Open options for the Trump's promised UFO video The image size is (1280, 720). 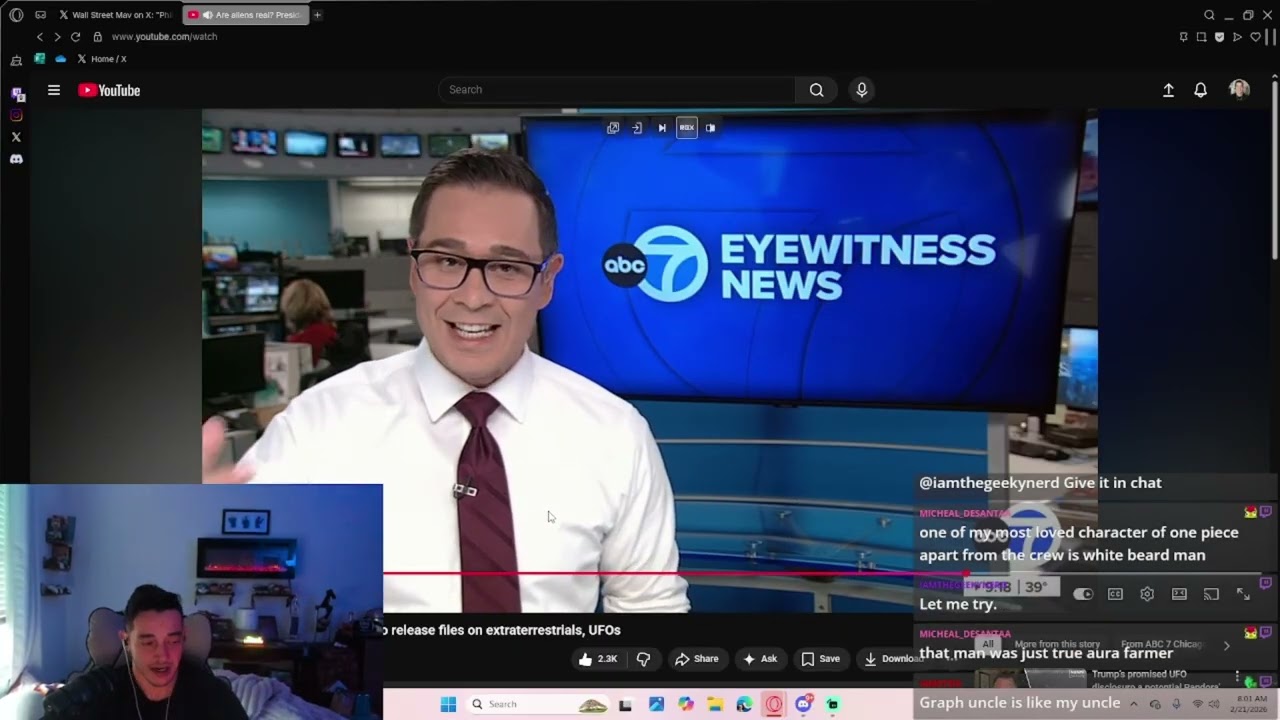tap(1237, 677)
